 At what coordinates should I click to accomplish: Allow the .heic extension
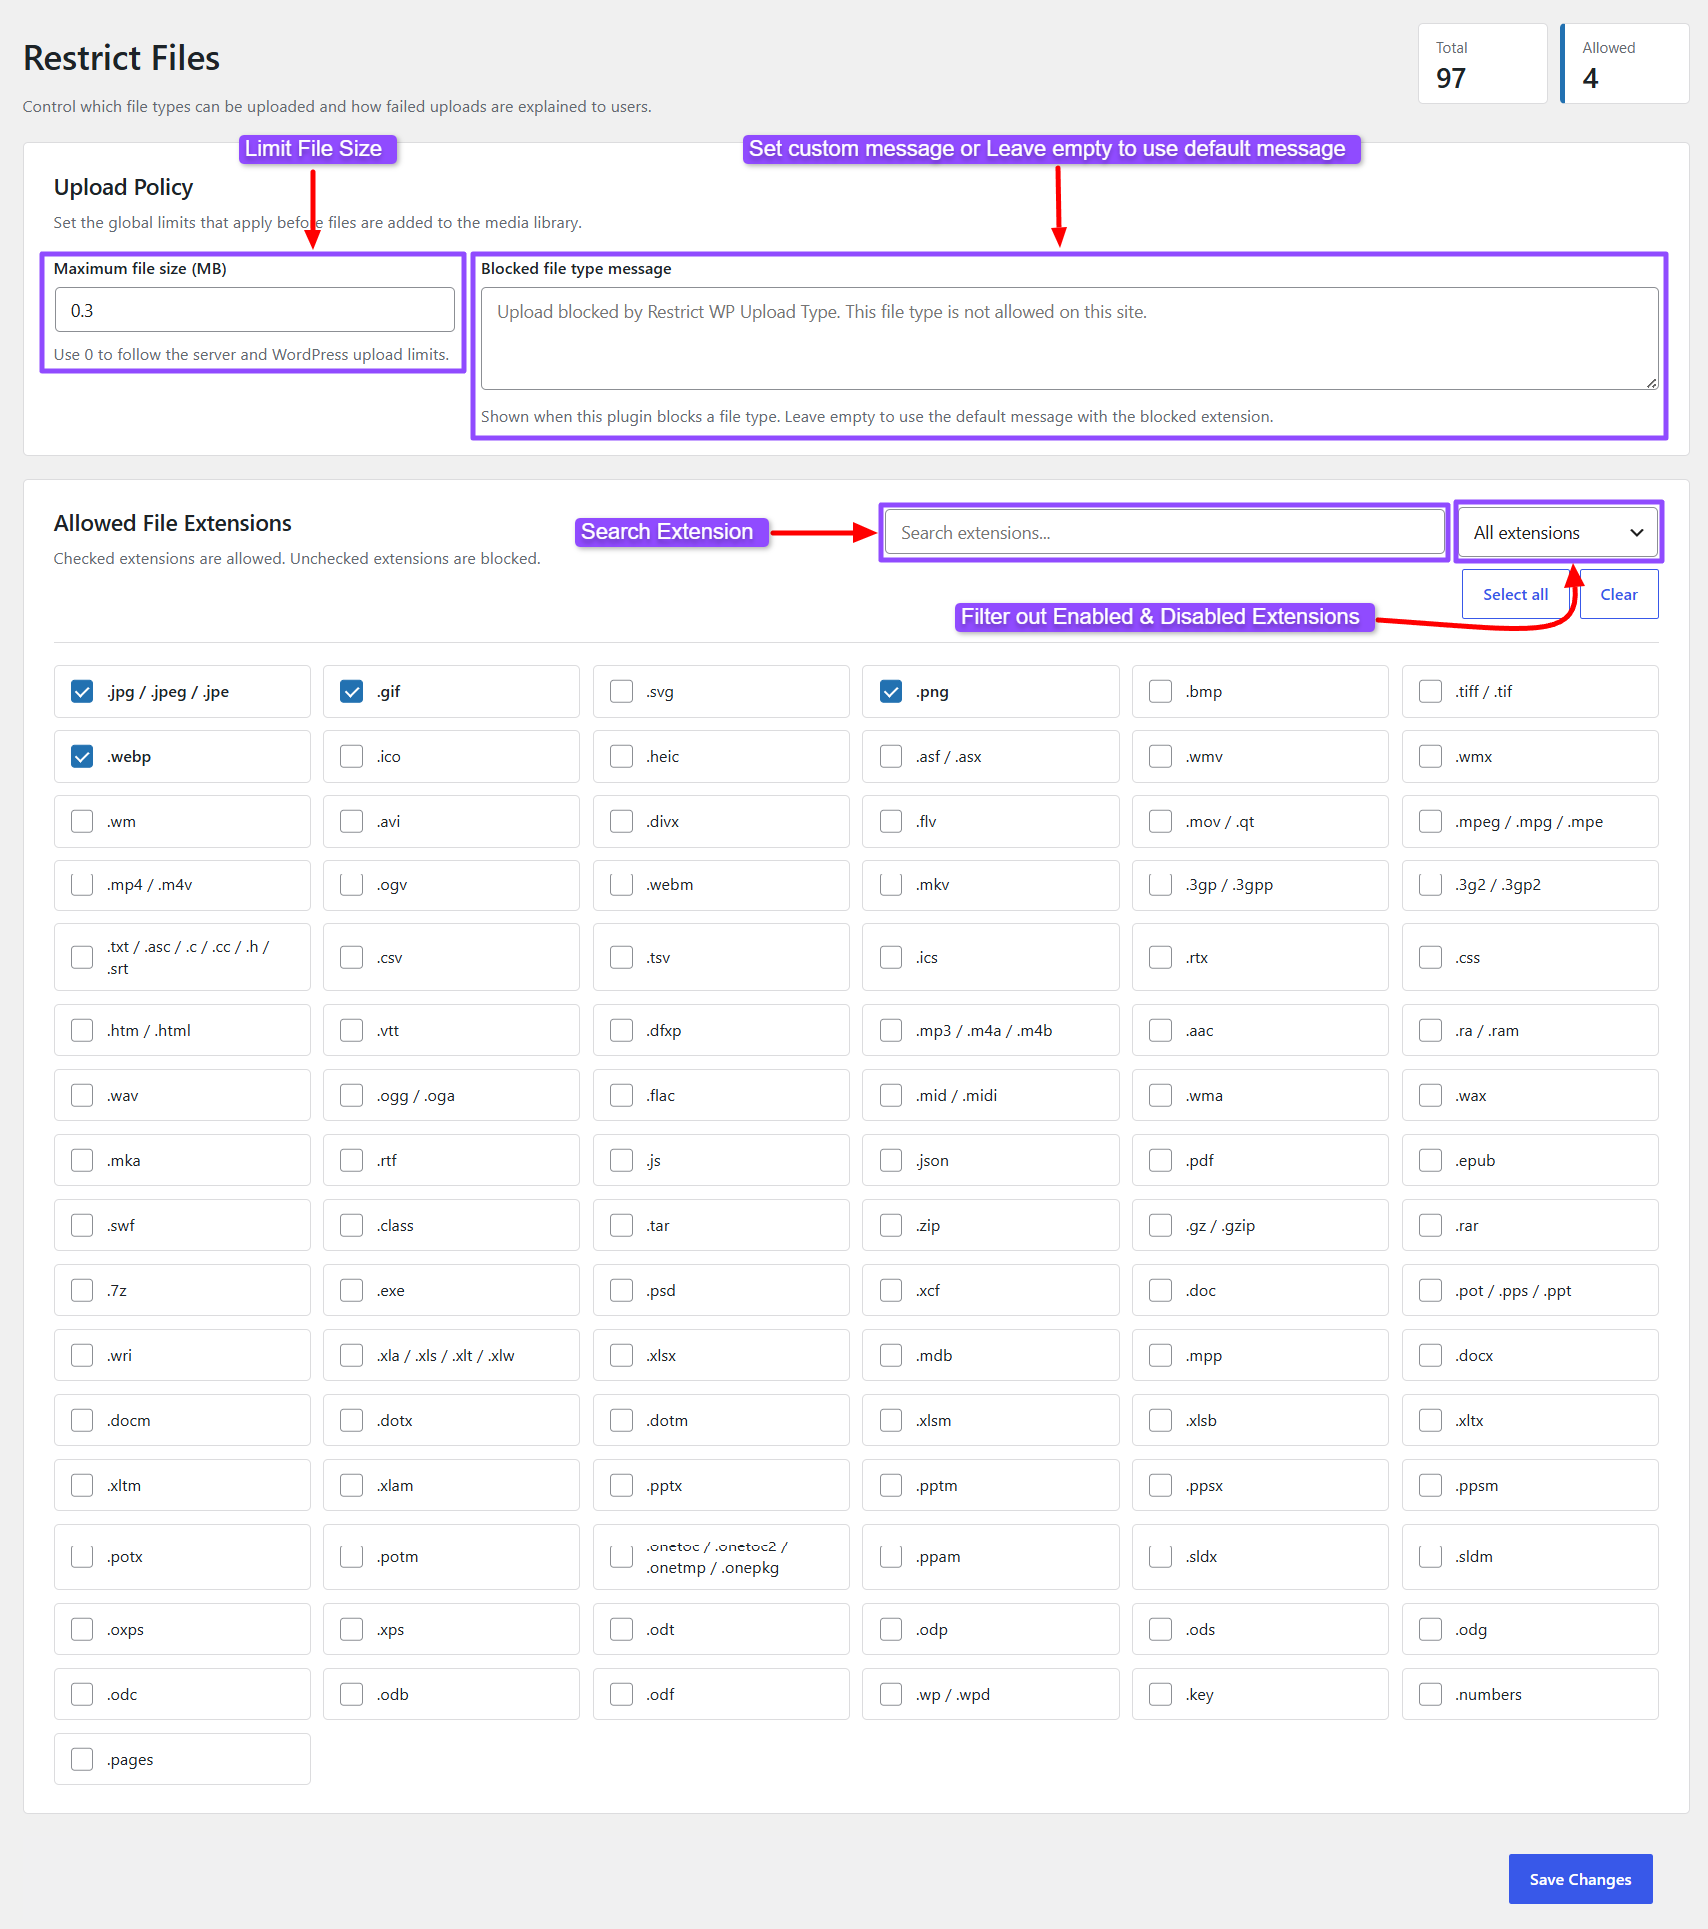click(x=621, y=757)
